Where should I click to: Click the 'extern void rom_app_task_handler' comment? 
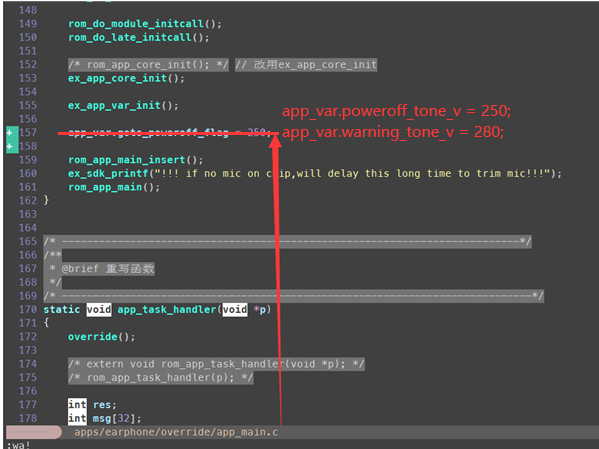(x=216, y=364)
